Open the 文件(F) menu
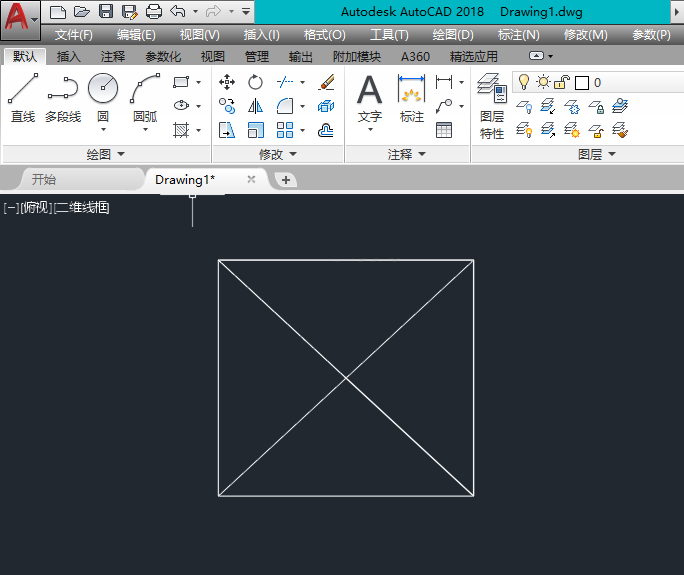 (x=73, y=34)
